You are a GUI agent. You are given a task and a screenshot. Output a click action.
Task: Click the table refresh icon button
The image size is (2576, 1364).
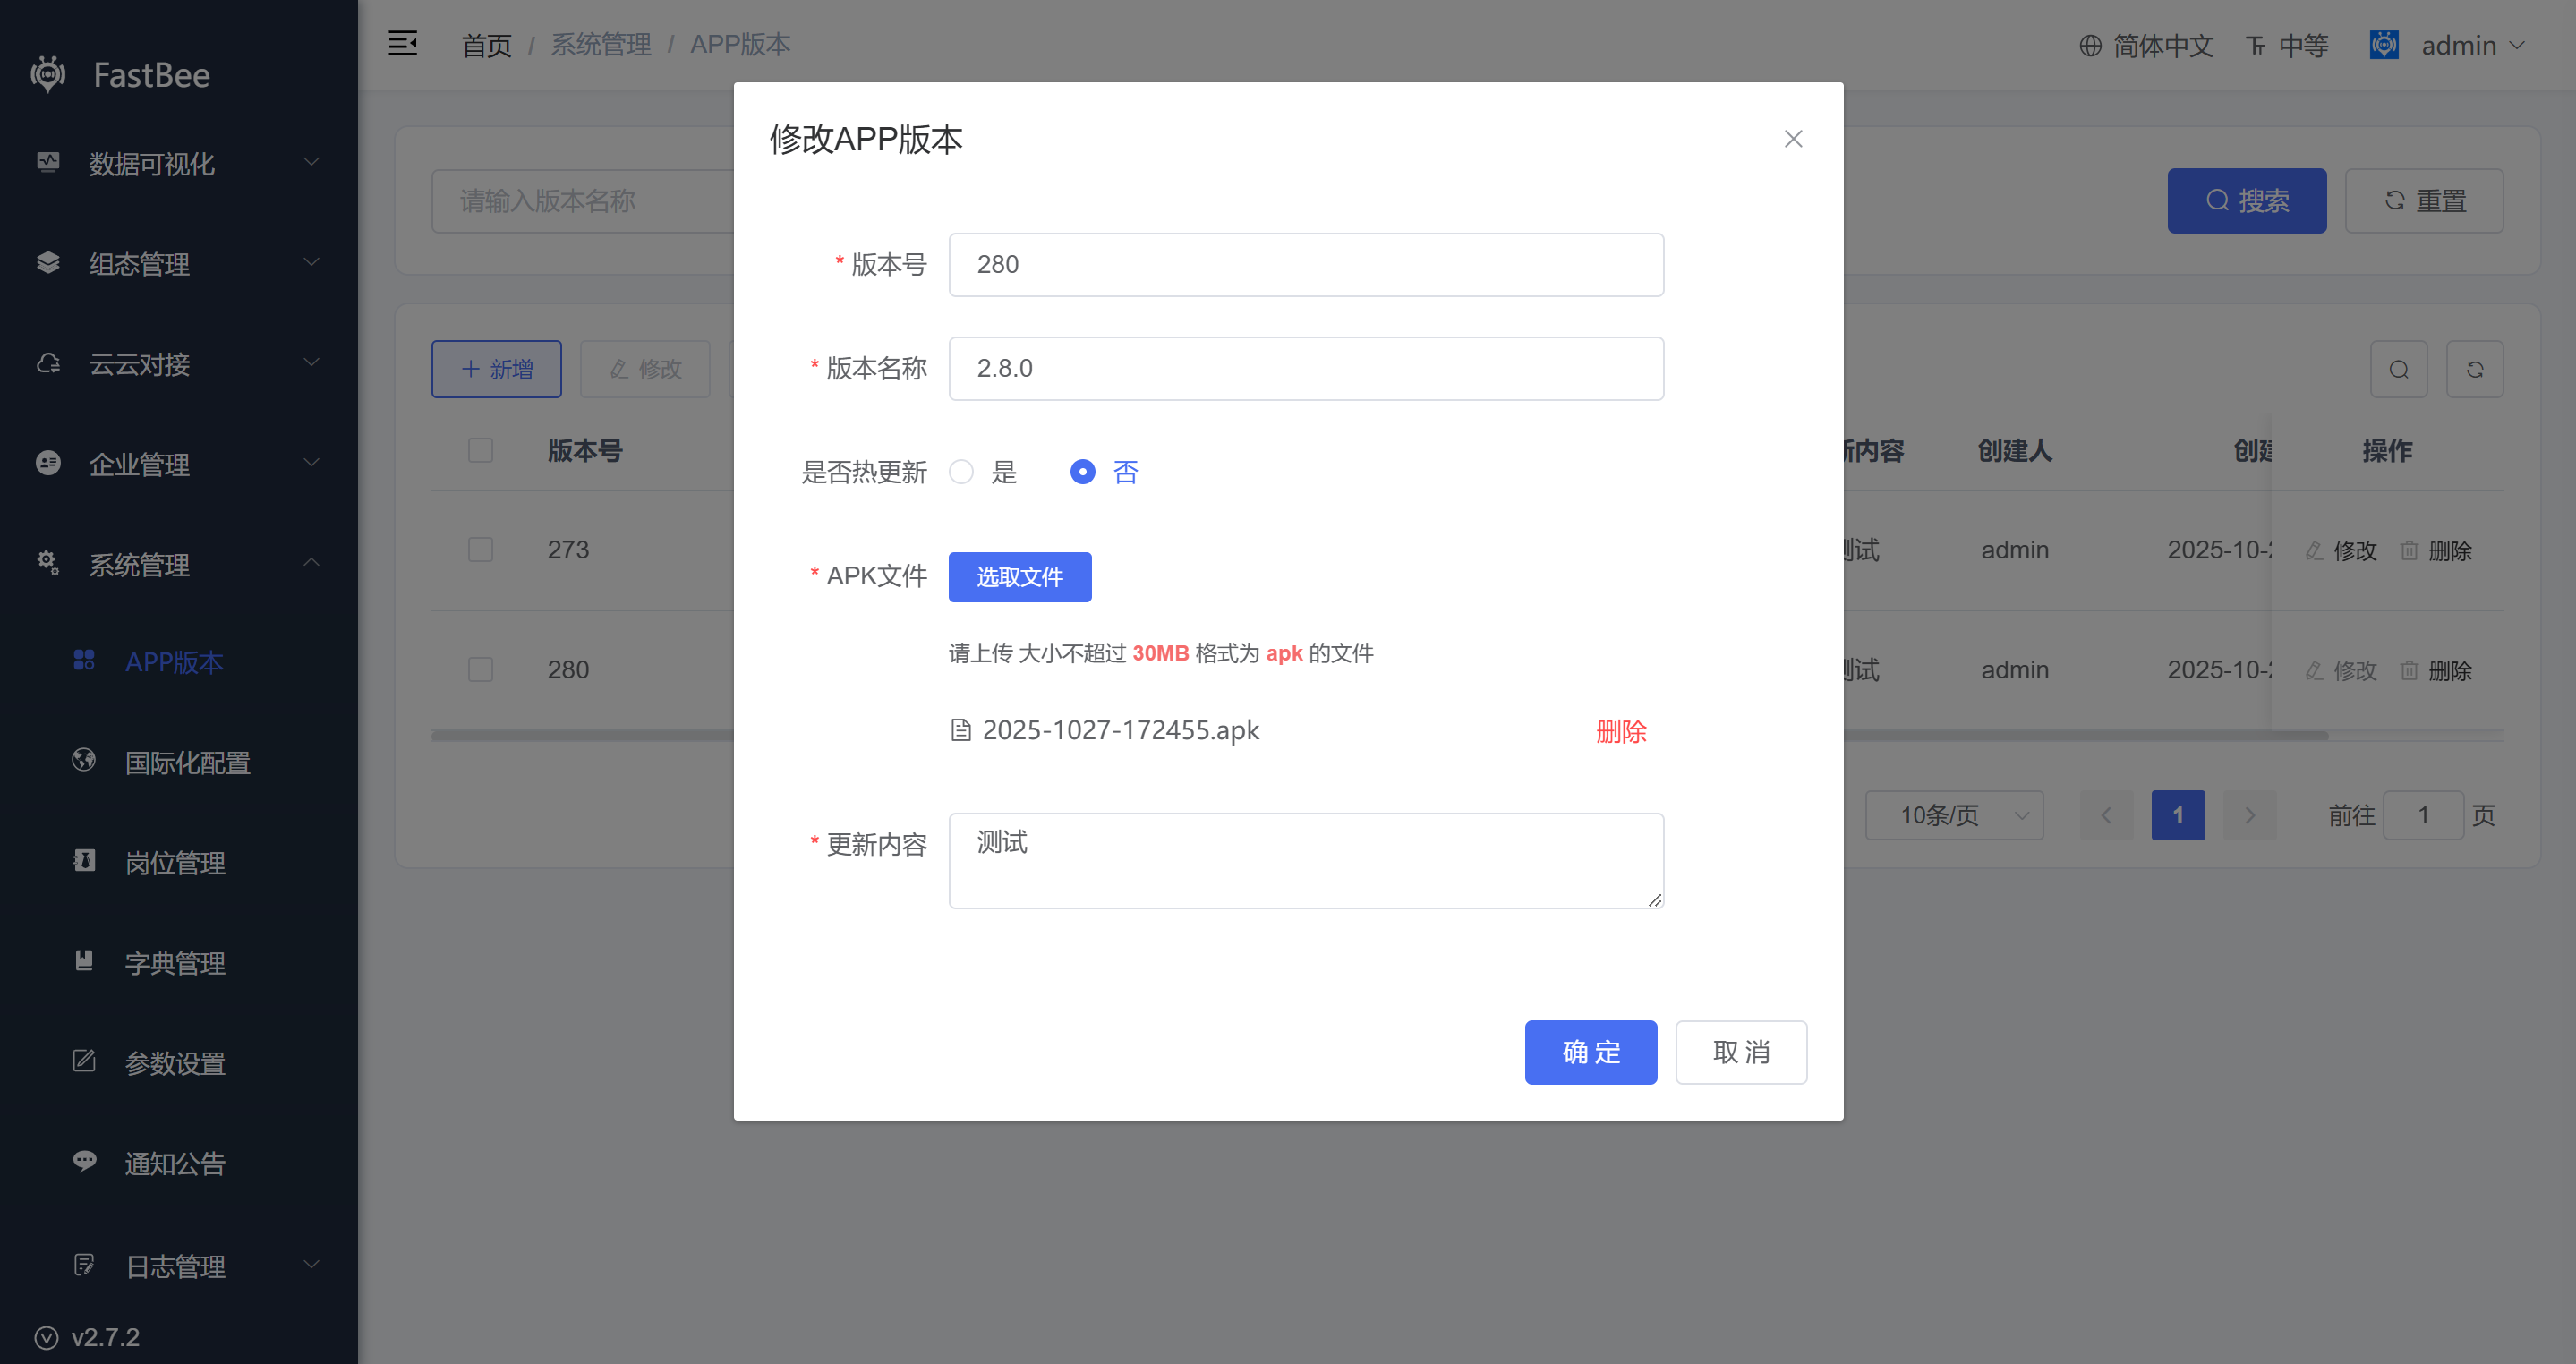click(x=2474, y=370)
